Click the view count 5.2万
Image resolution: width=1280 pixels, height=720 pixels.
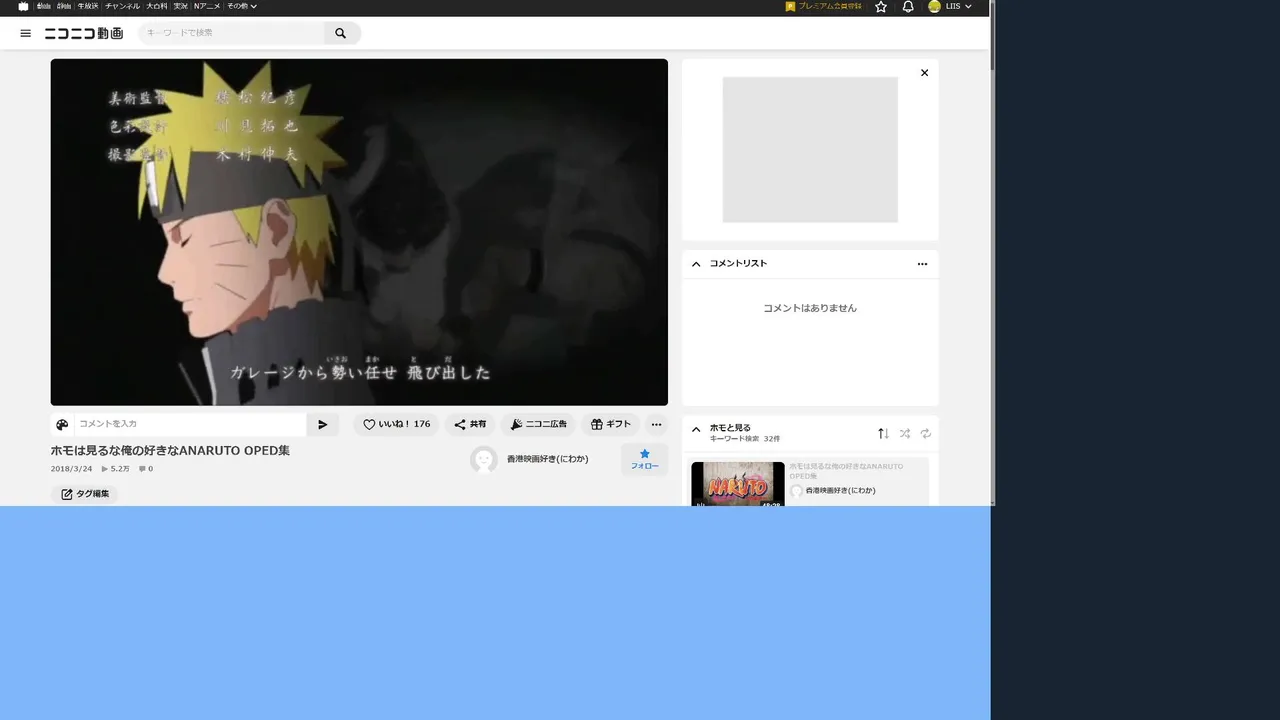point(116,469)
